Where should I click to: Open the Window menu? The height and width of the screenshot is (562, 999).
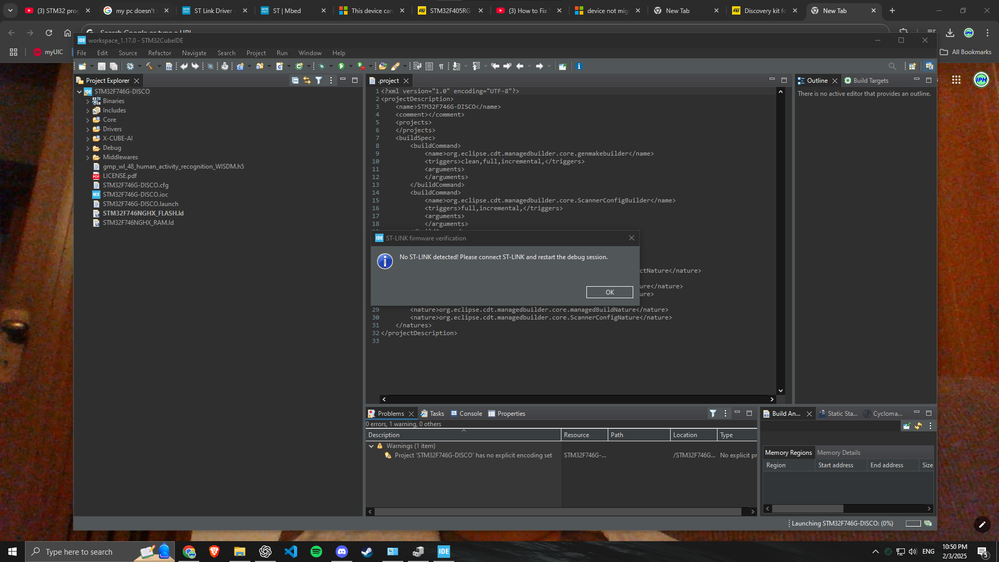point(310,53)
